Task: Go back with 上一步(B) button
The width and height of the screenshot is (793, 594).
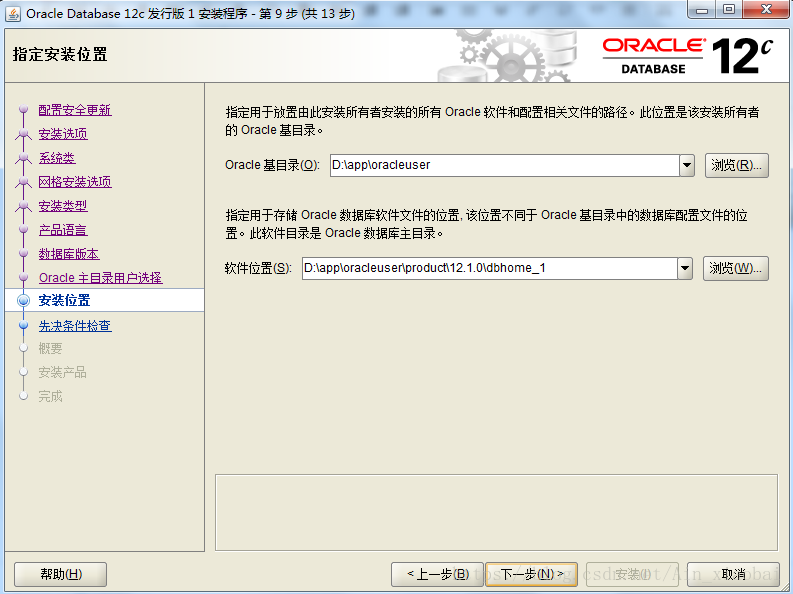Action: point(437,574)
